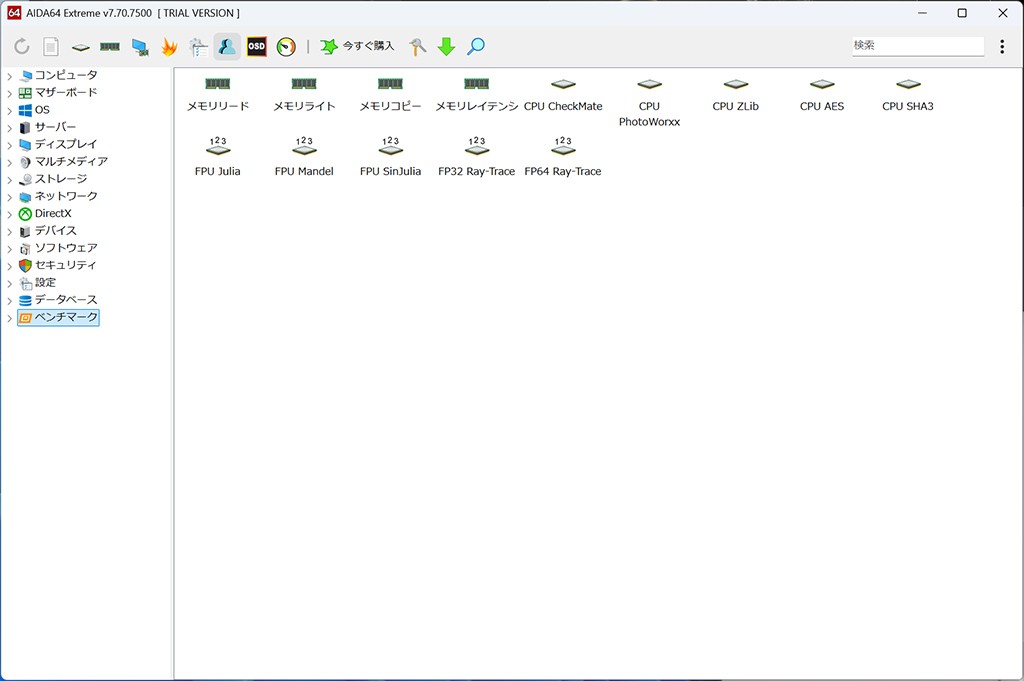Expand the コンピュータ tree node
This screenshot has height=681, width=1024.
[x=10, y=76]
